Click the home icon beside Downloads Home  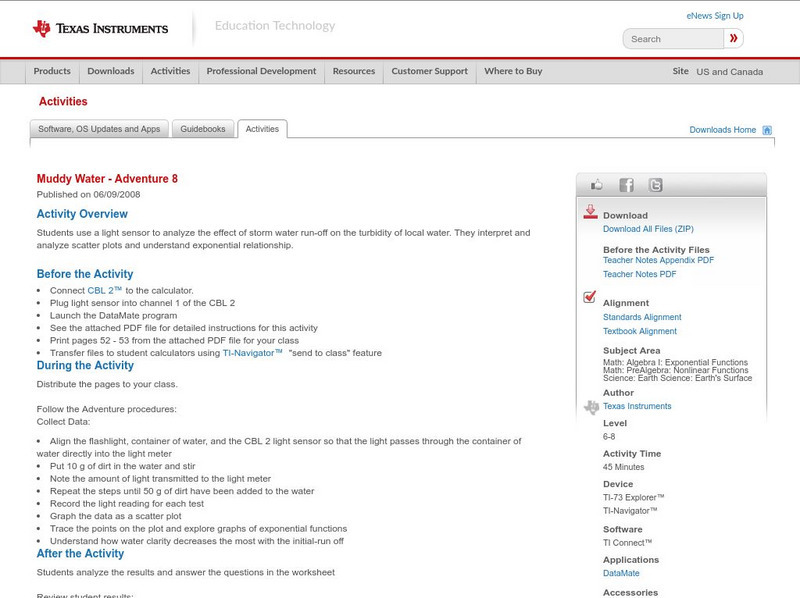(x=767, y=130)
